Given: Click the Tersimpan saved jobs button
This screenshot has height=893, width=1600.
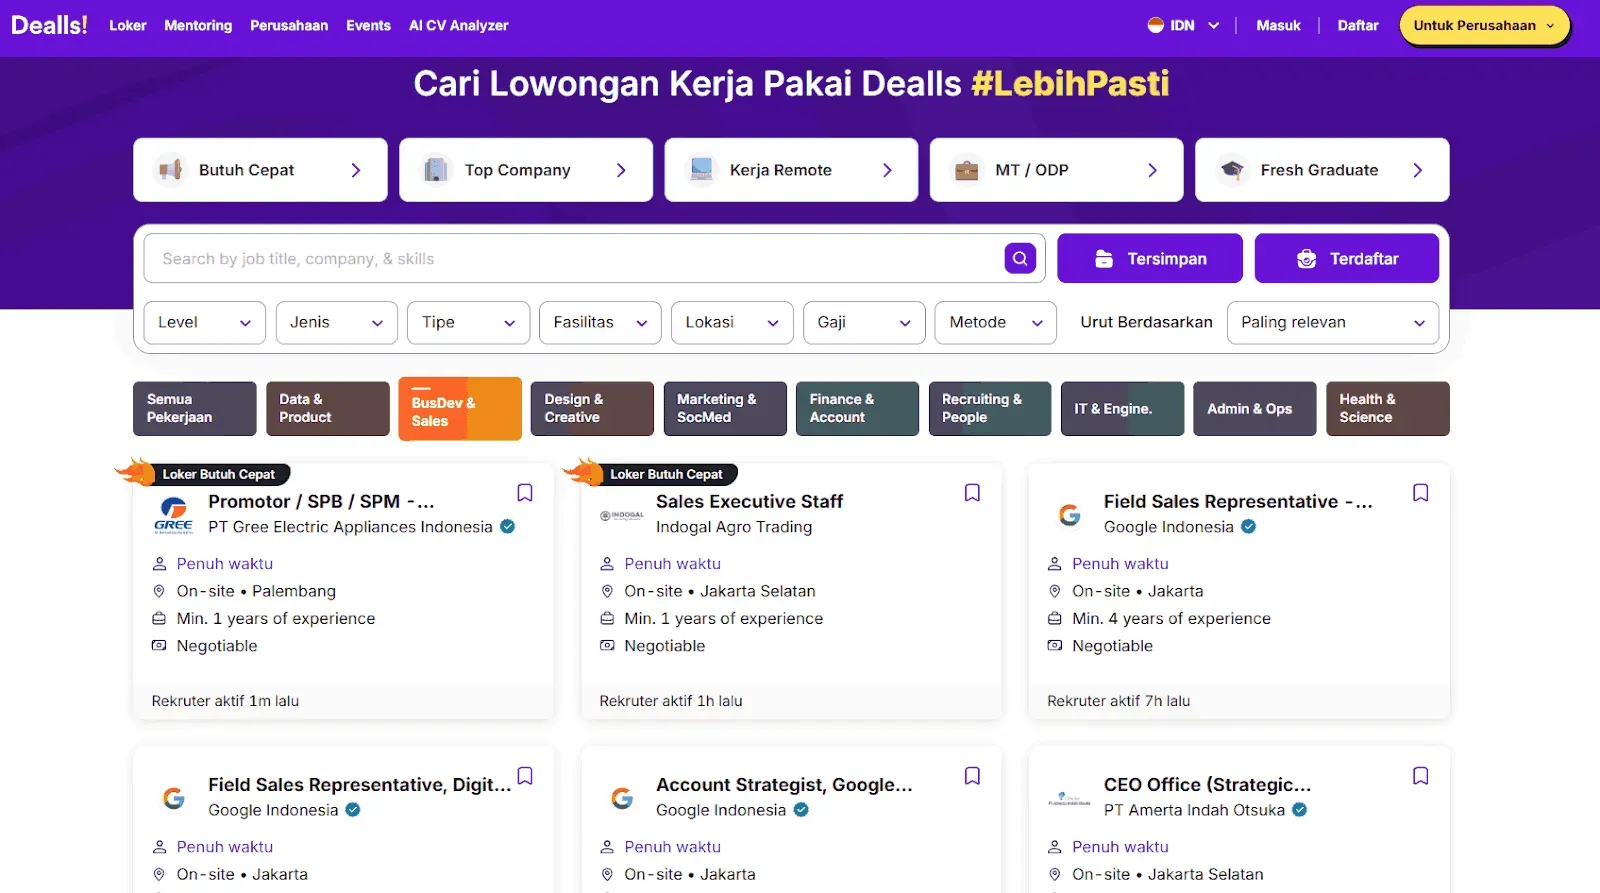Looking at the screenshot, I should click(1150, 258).
